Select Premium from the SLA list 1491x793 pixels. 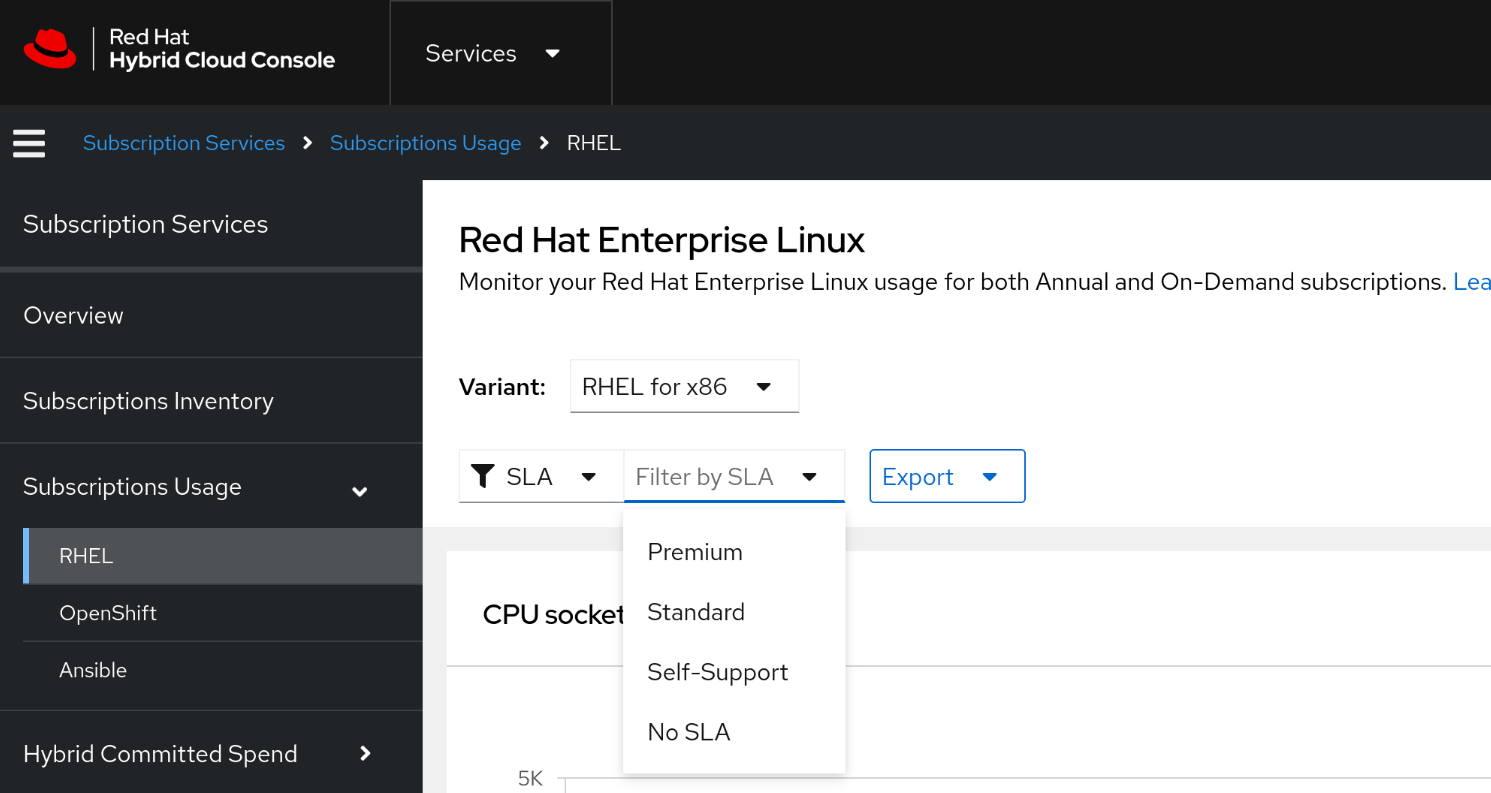pos(695,551)
